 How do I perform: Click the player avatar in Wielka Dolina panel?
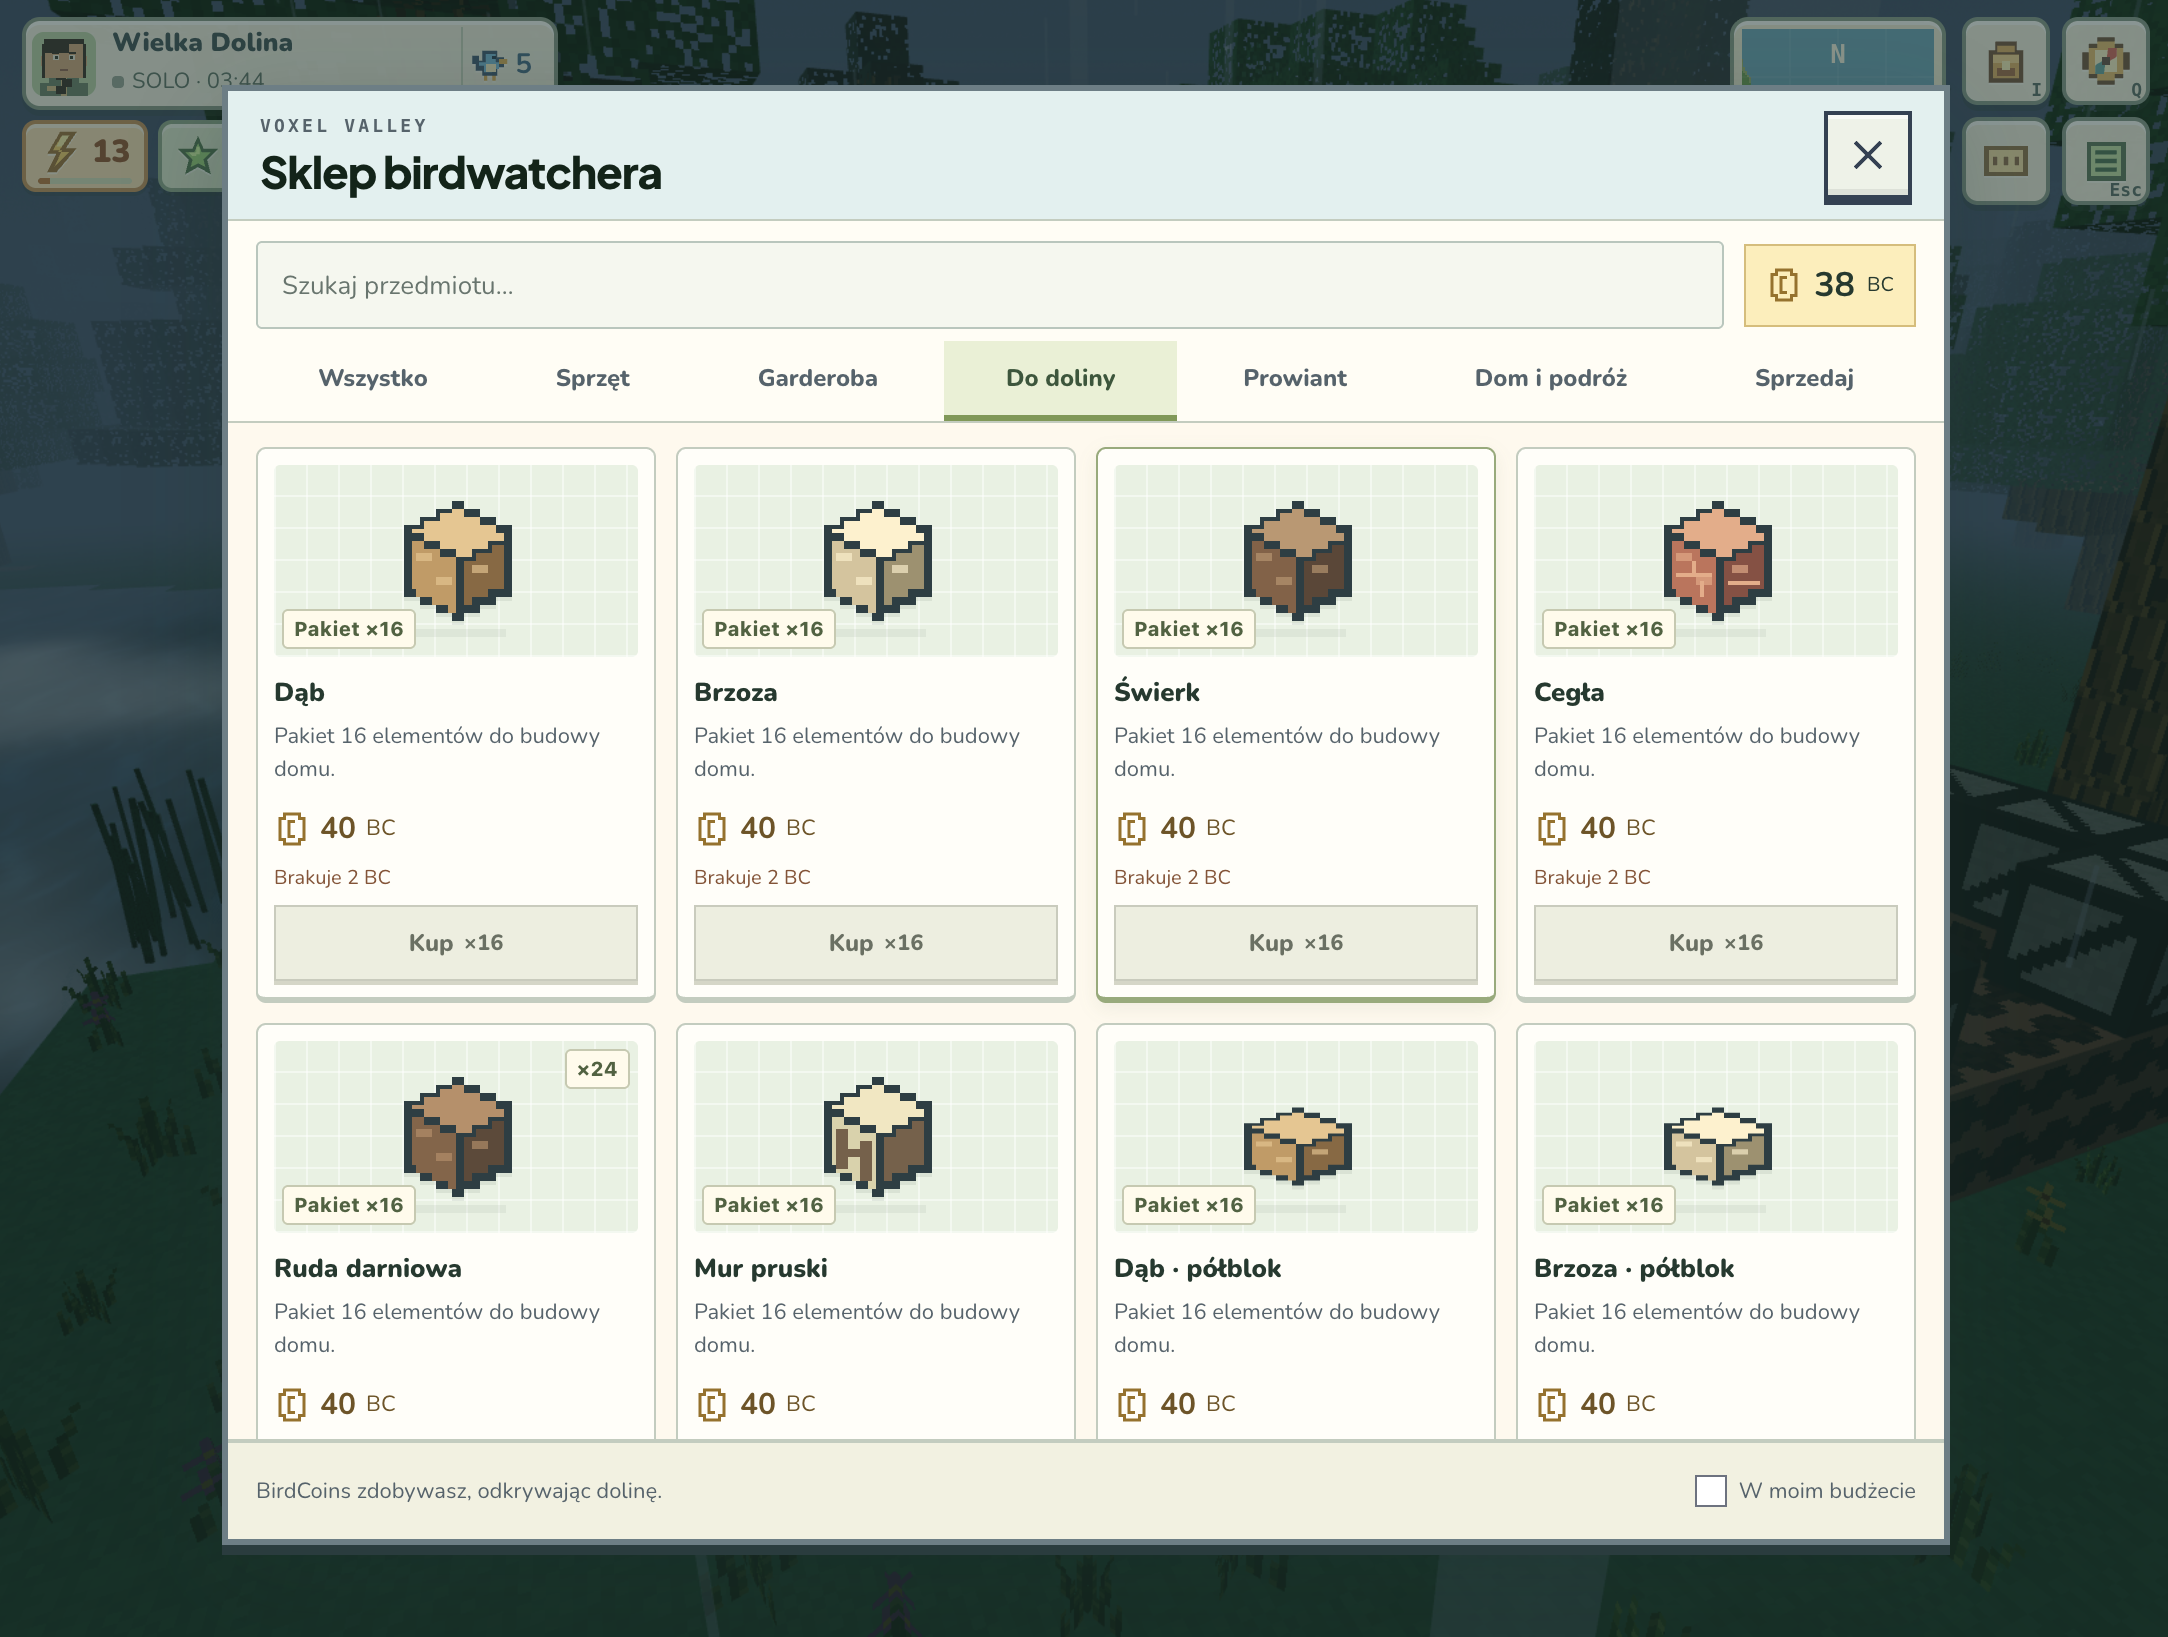[x=64, y=64]
